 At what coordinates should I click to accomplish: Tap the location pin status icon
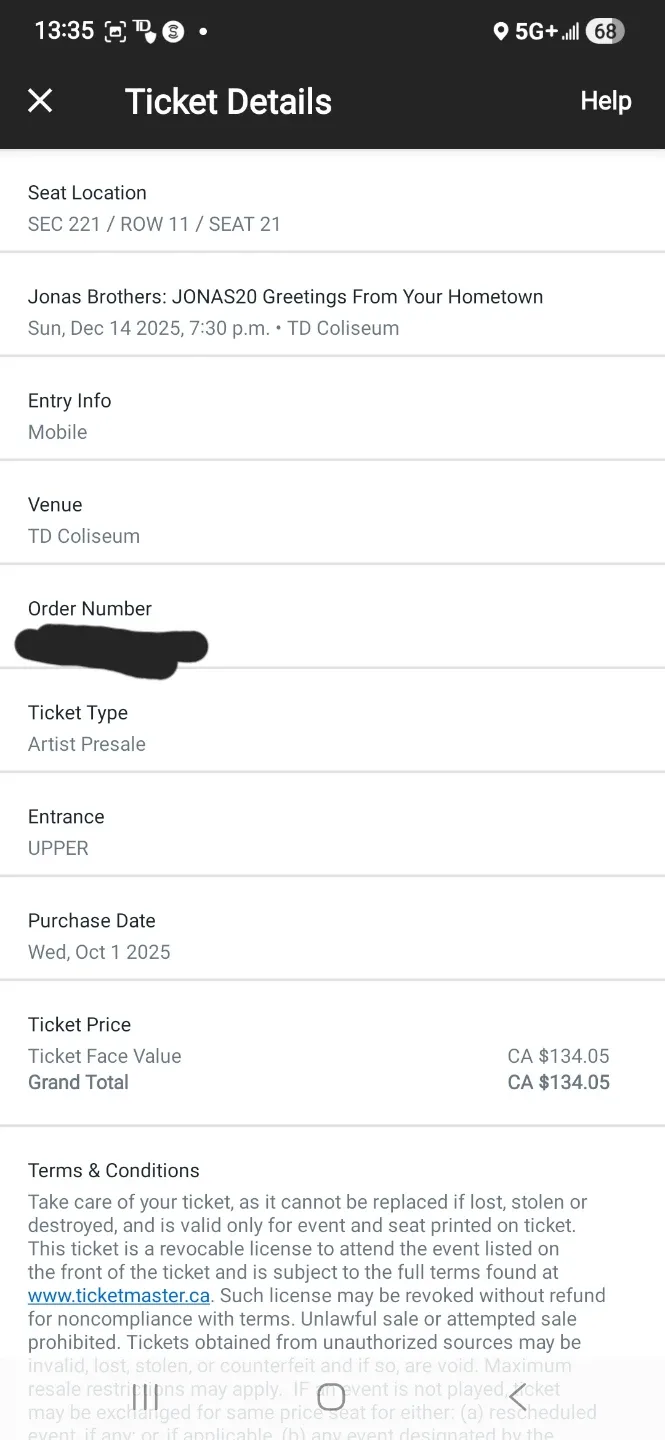(502, 31)
